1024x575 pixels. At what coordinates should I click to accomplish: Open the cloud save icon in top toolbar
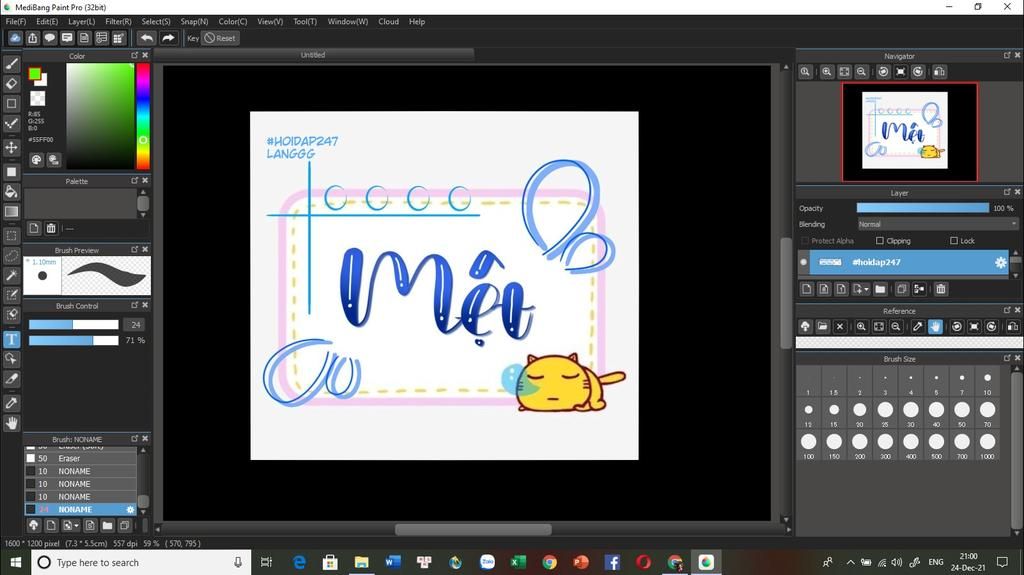(14, 38)
